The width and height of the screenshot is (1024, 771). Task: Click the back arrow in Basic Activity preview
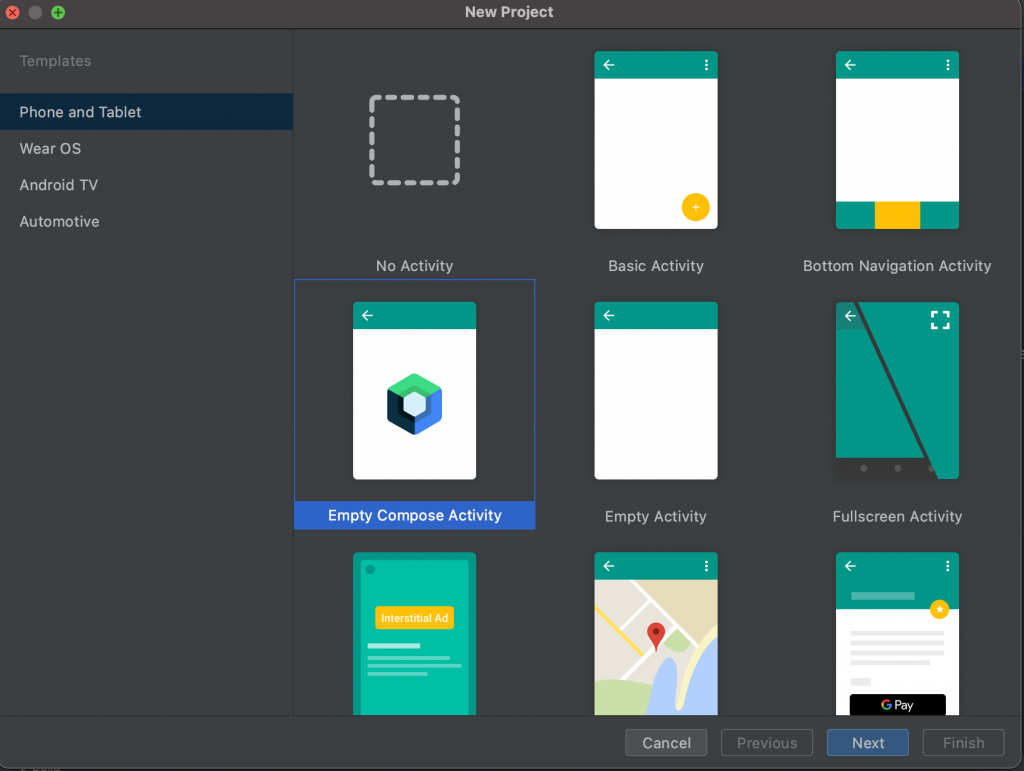[x=609, y=65]
